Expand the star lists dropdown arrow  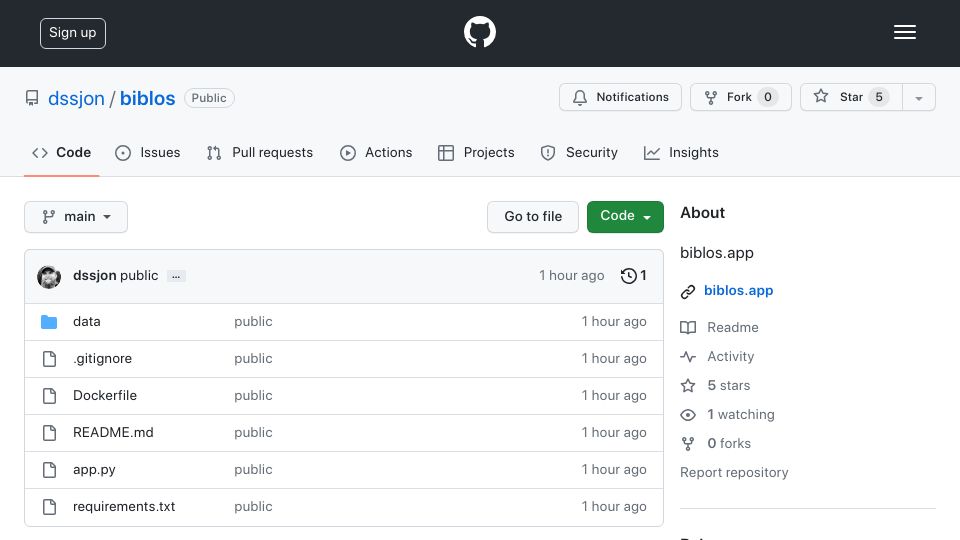(918, 98)
